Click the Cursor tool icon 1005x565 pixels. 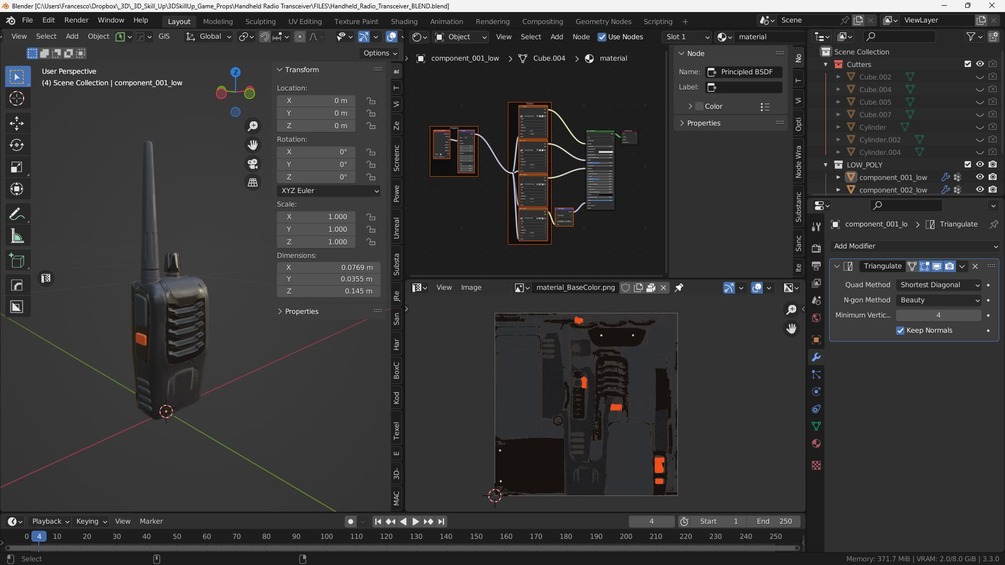(x=17, y=98)
